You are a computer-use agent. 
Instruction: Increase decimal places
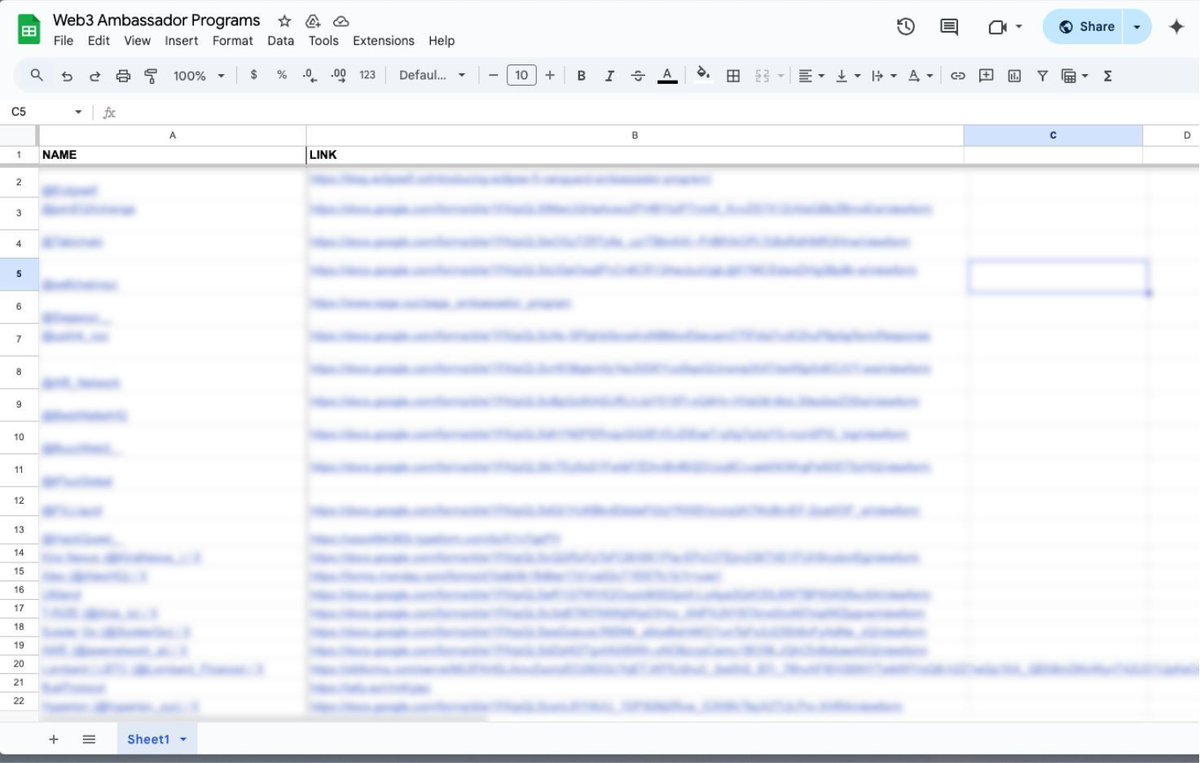(338, 75)
